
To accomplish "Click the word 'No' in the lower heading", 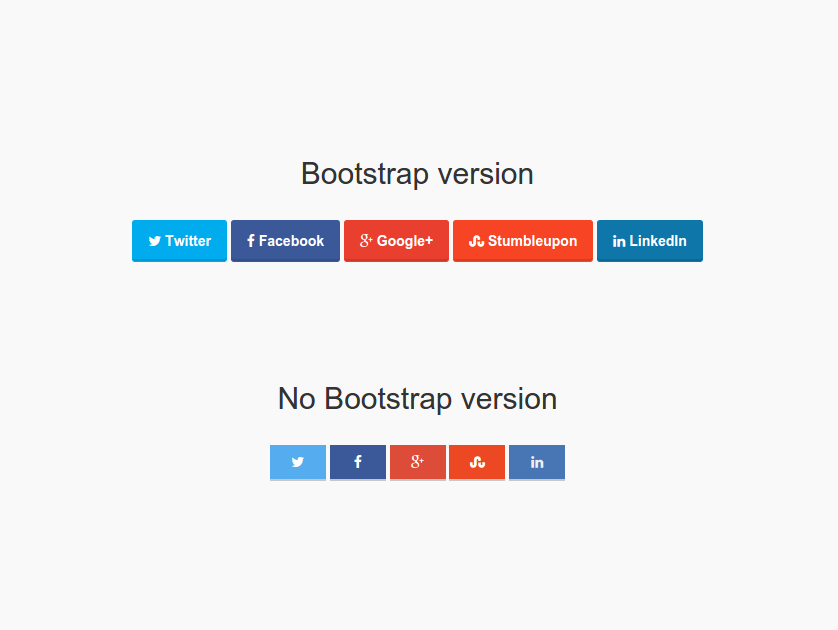I will click(x=296, y=399).
